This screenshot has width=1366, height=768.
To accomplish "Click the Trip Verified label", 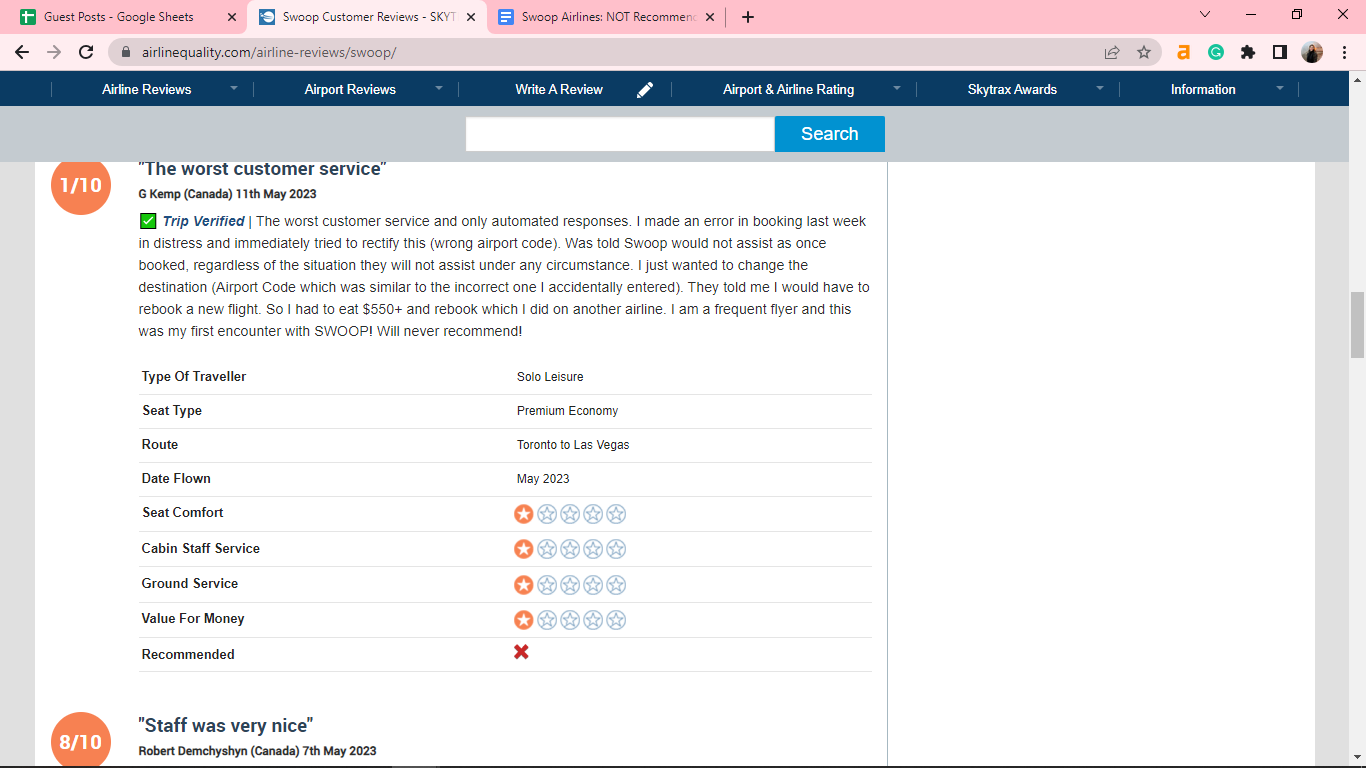I will [203, 221].
